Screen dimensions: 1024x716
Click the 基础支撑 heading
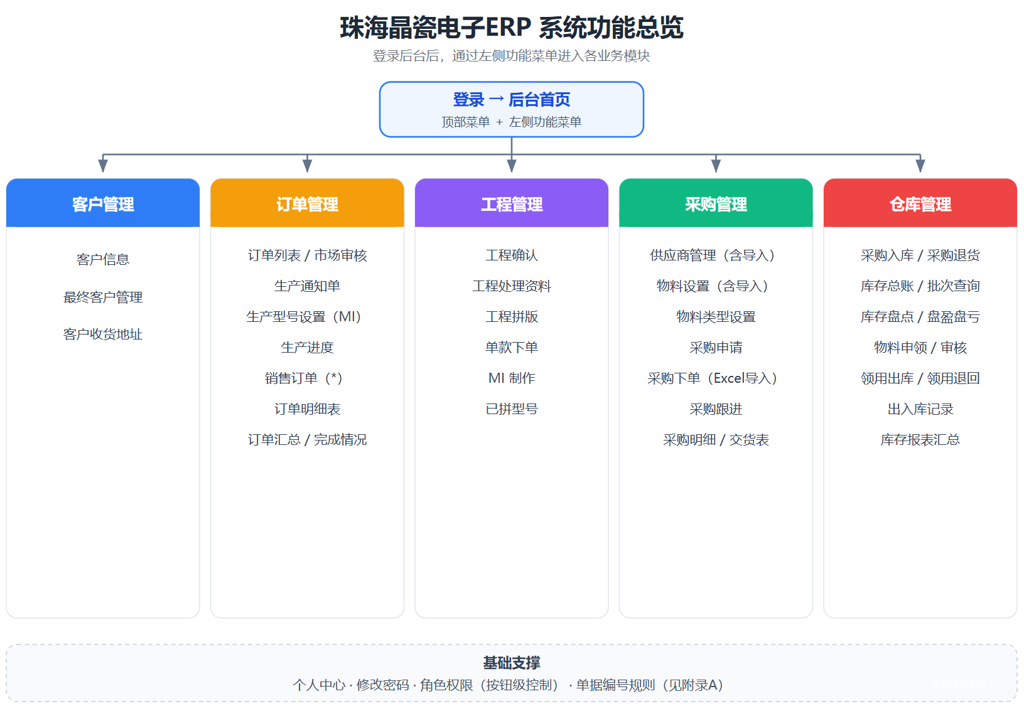tap(511, 663)
